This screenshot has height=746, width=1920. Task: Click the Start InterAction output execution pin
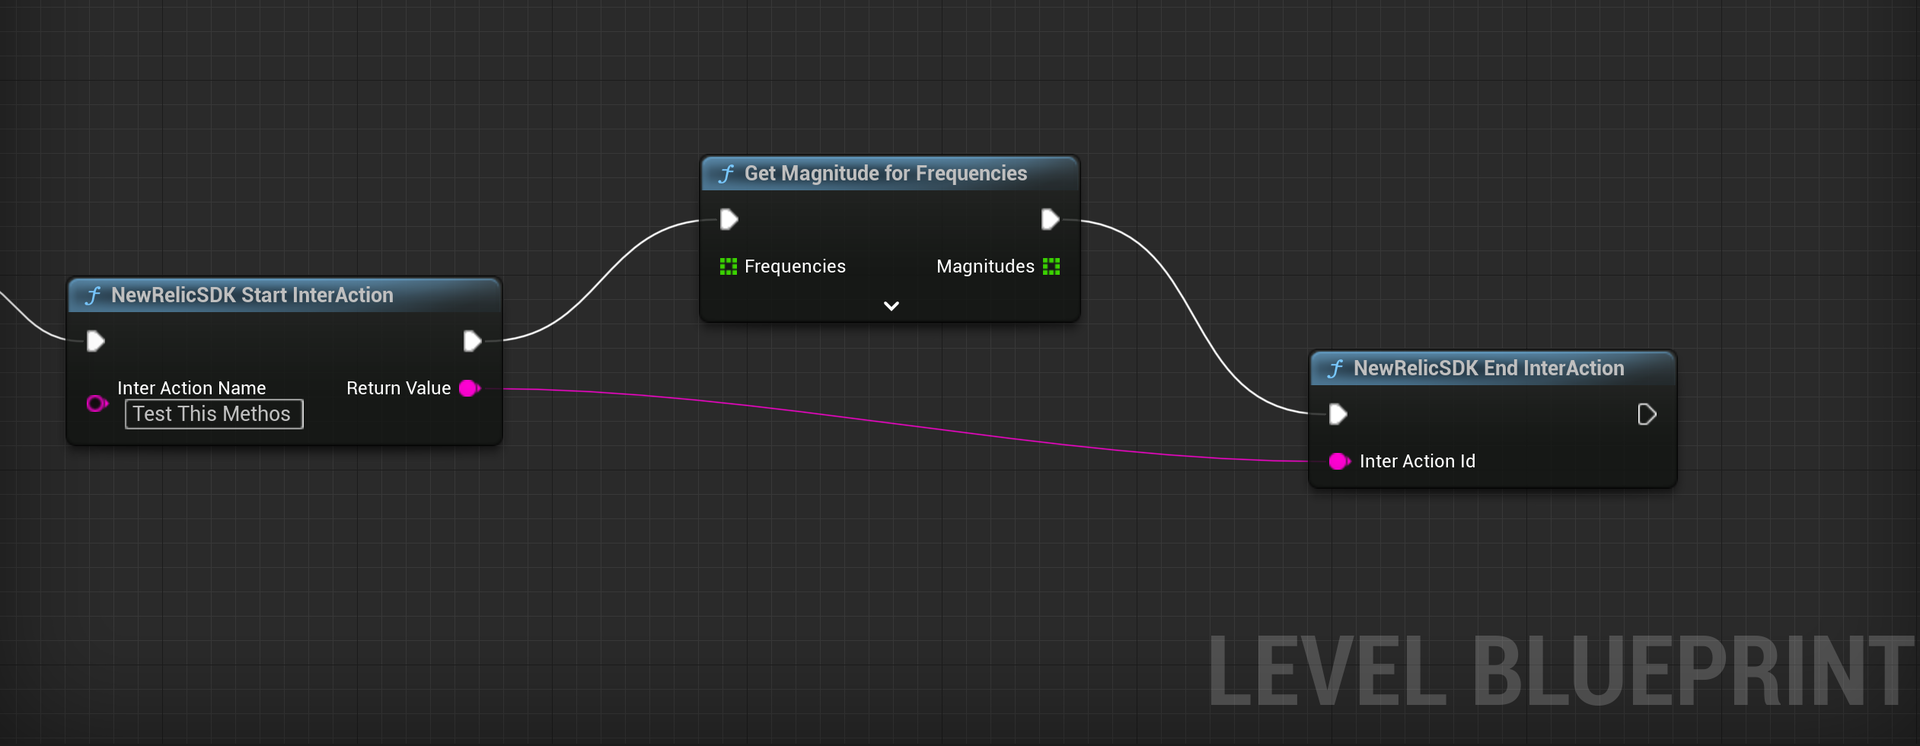click(x=472, y=342)
